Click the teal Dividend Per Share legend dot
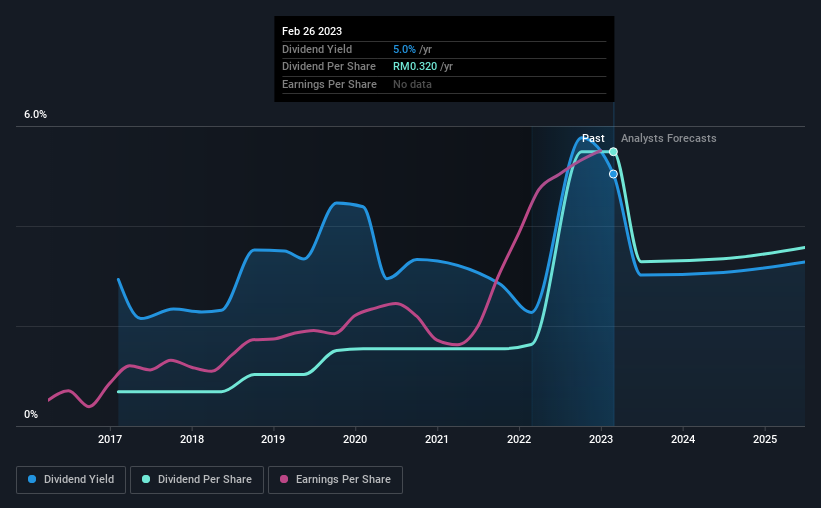This screenshot has height=508, width=821. point(146,479)
